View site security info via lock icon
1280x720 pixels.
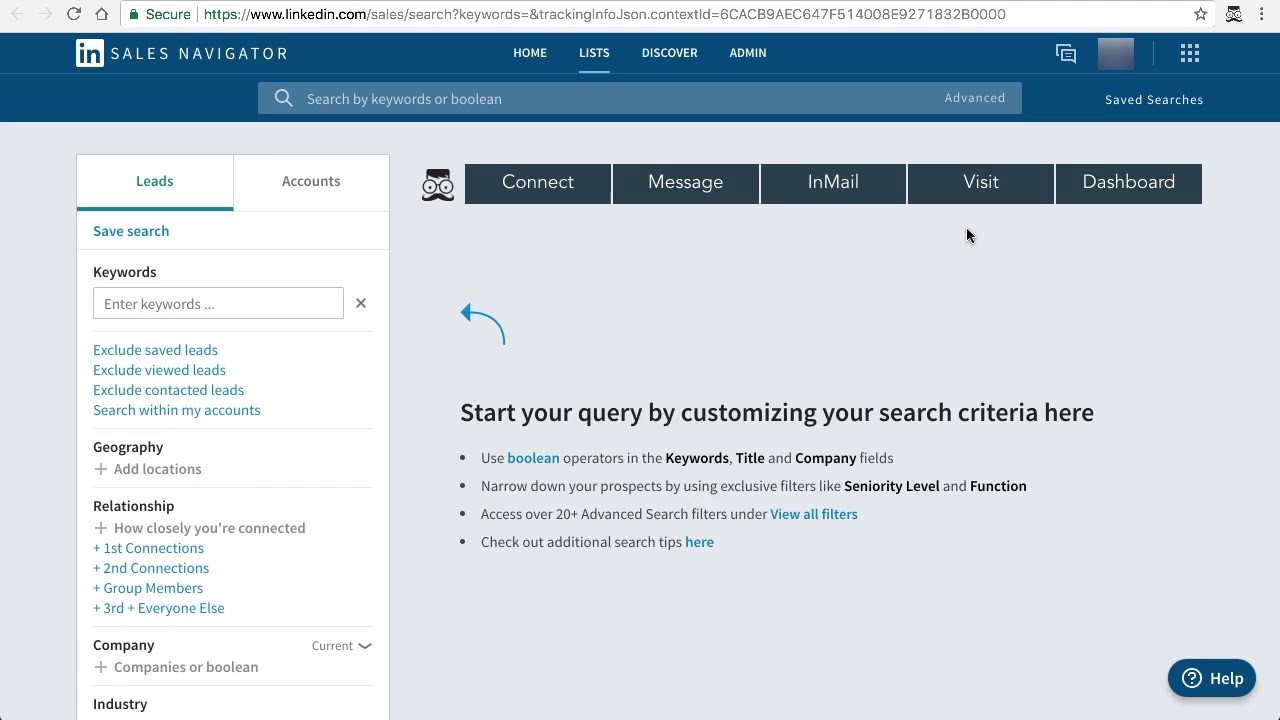click(134, 14)
